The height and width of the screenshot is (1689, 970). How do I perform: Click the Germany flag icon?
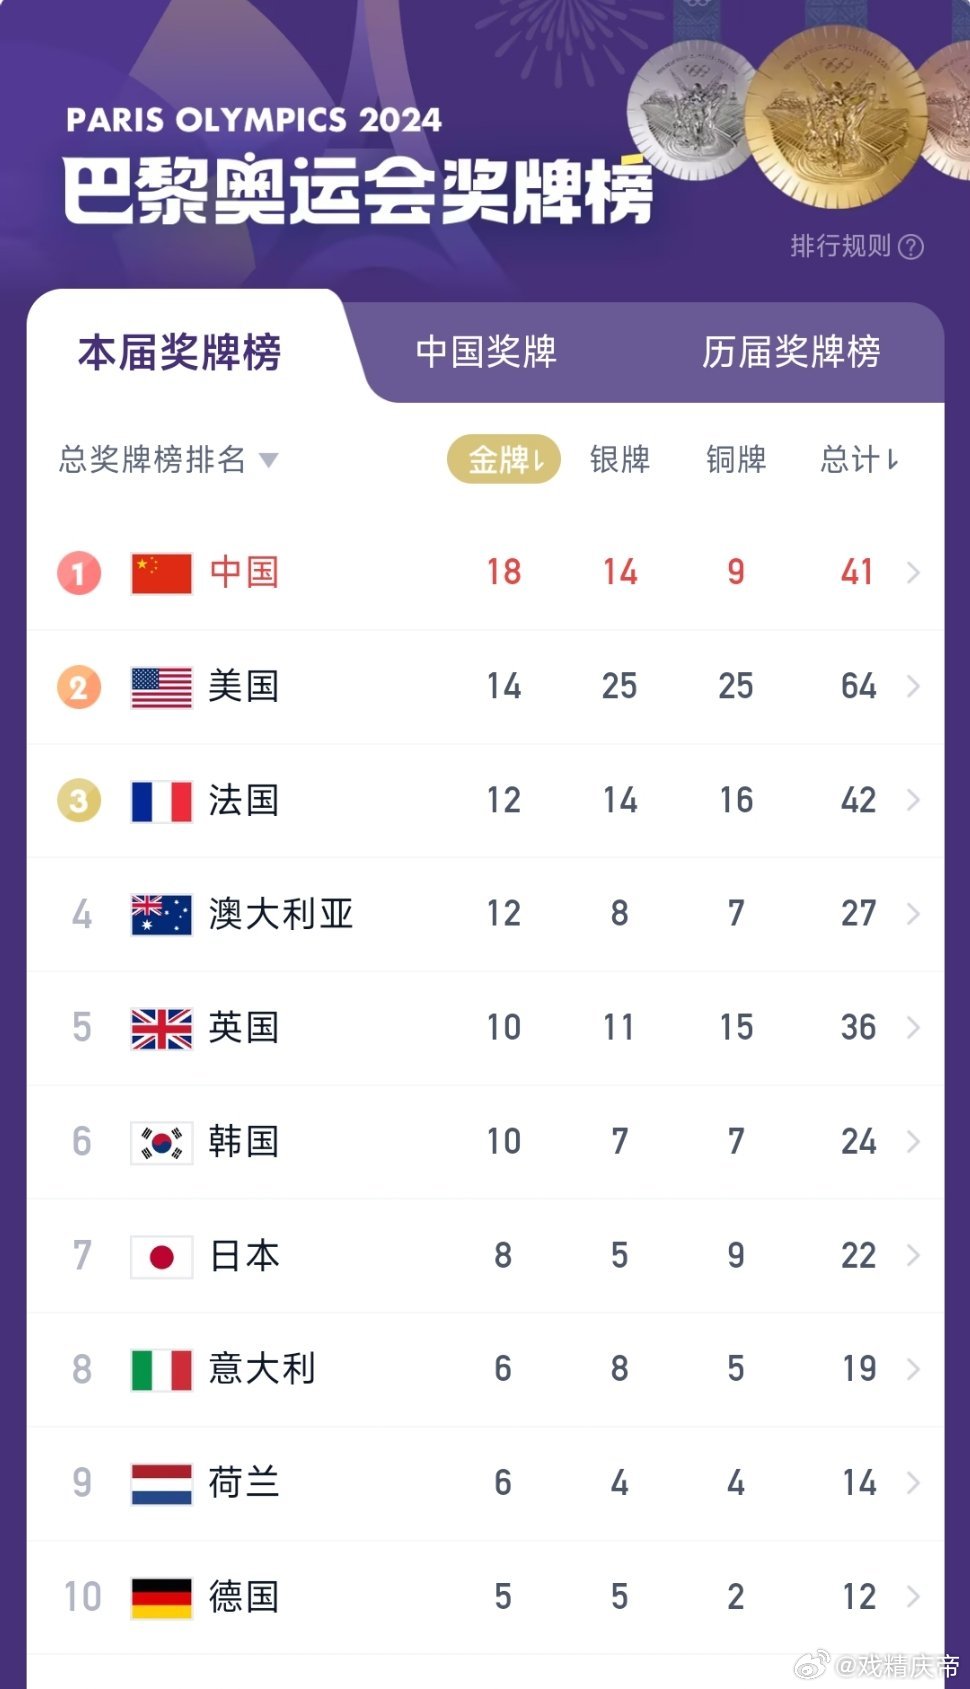click(x=161, y=1597)
